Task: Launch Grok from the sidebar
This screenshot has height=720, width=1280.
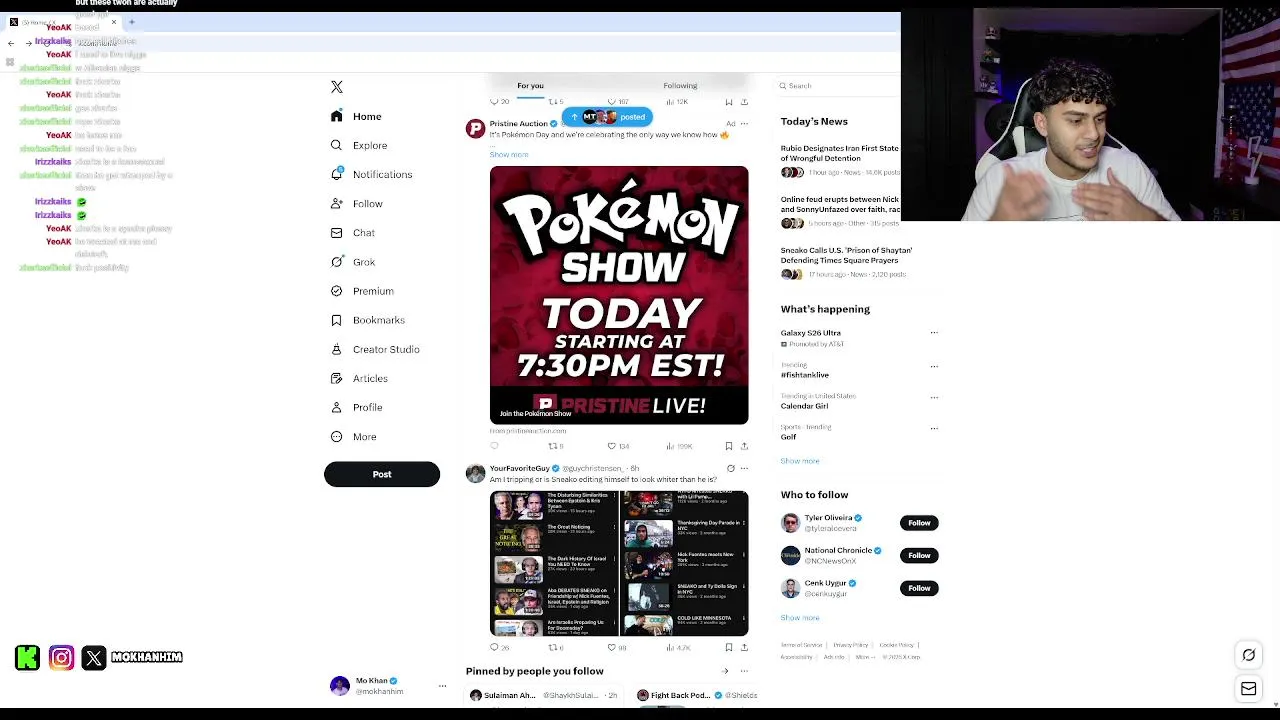Action: [x=353, y=262]
